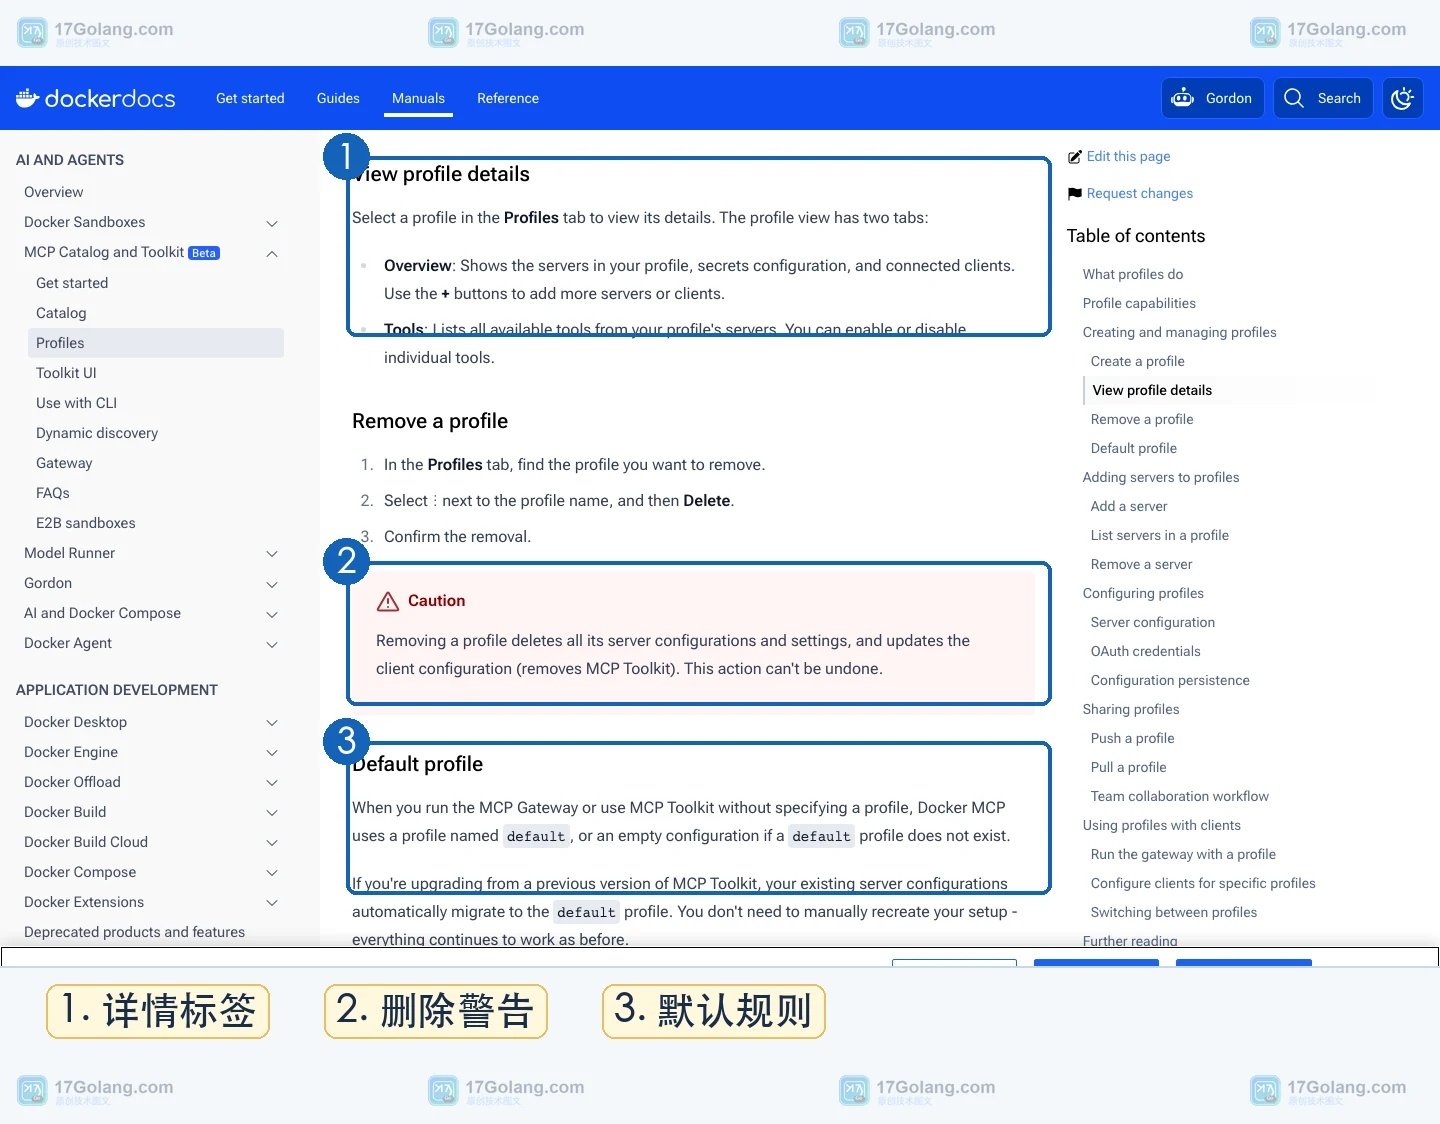Expand the Docker Offload chevron
The width and height of the screenshot is (1440, 1124).
272,783
